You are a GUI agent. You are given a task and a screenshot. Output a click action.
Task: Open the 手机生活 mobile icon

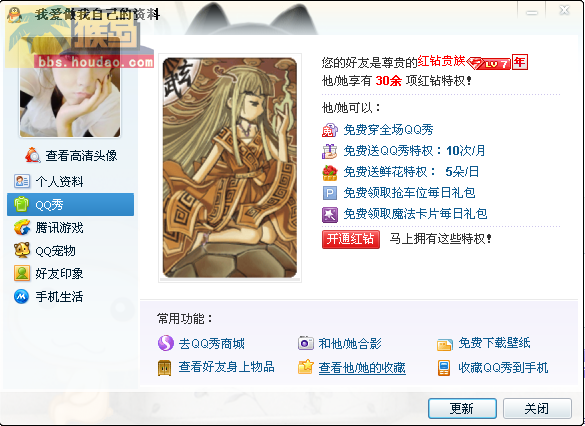[x=21, y=297]
